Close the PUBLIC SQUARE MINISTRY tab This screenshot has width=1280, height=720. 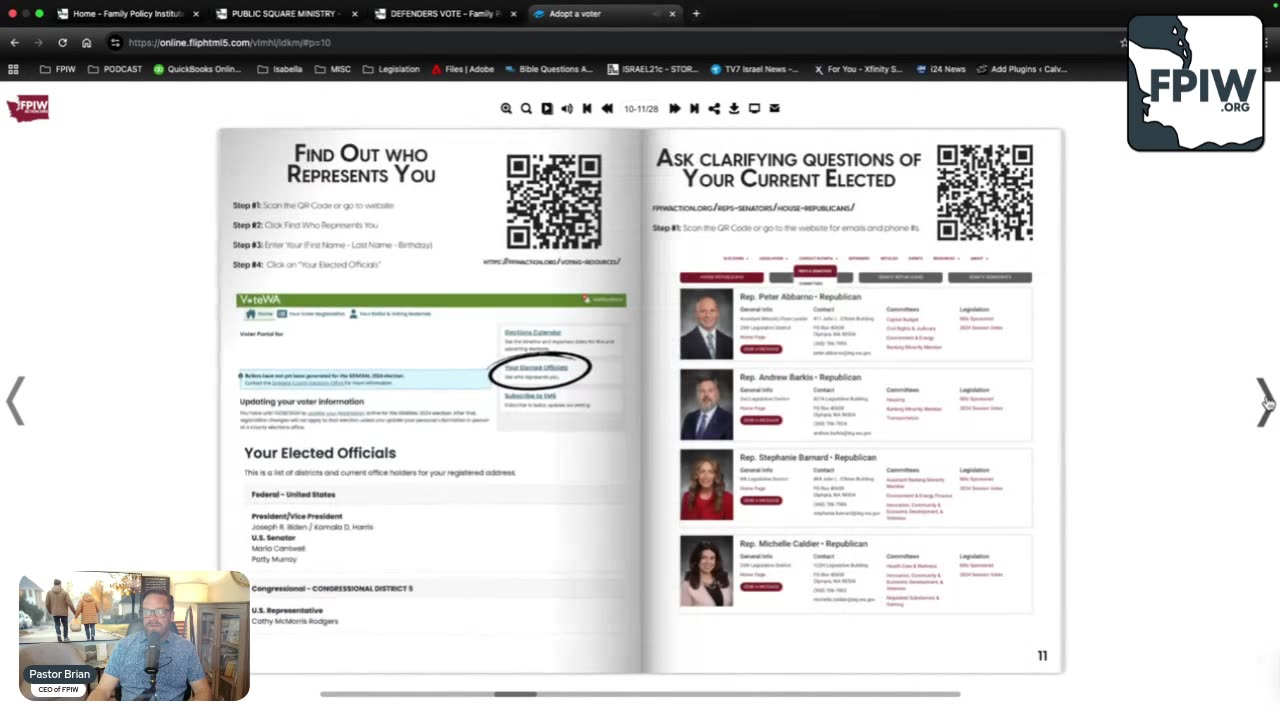click(354, 14)
